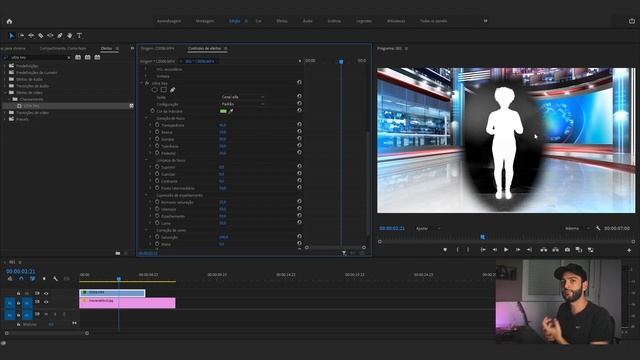The width and height of the screenshot is (640, 360).
Task: Hide the second video track eye
Action: (x=46, y=302)
